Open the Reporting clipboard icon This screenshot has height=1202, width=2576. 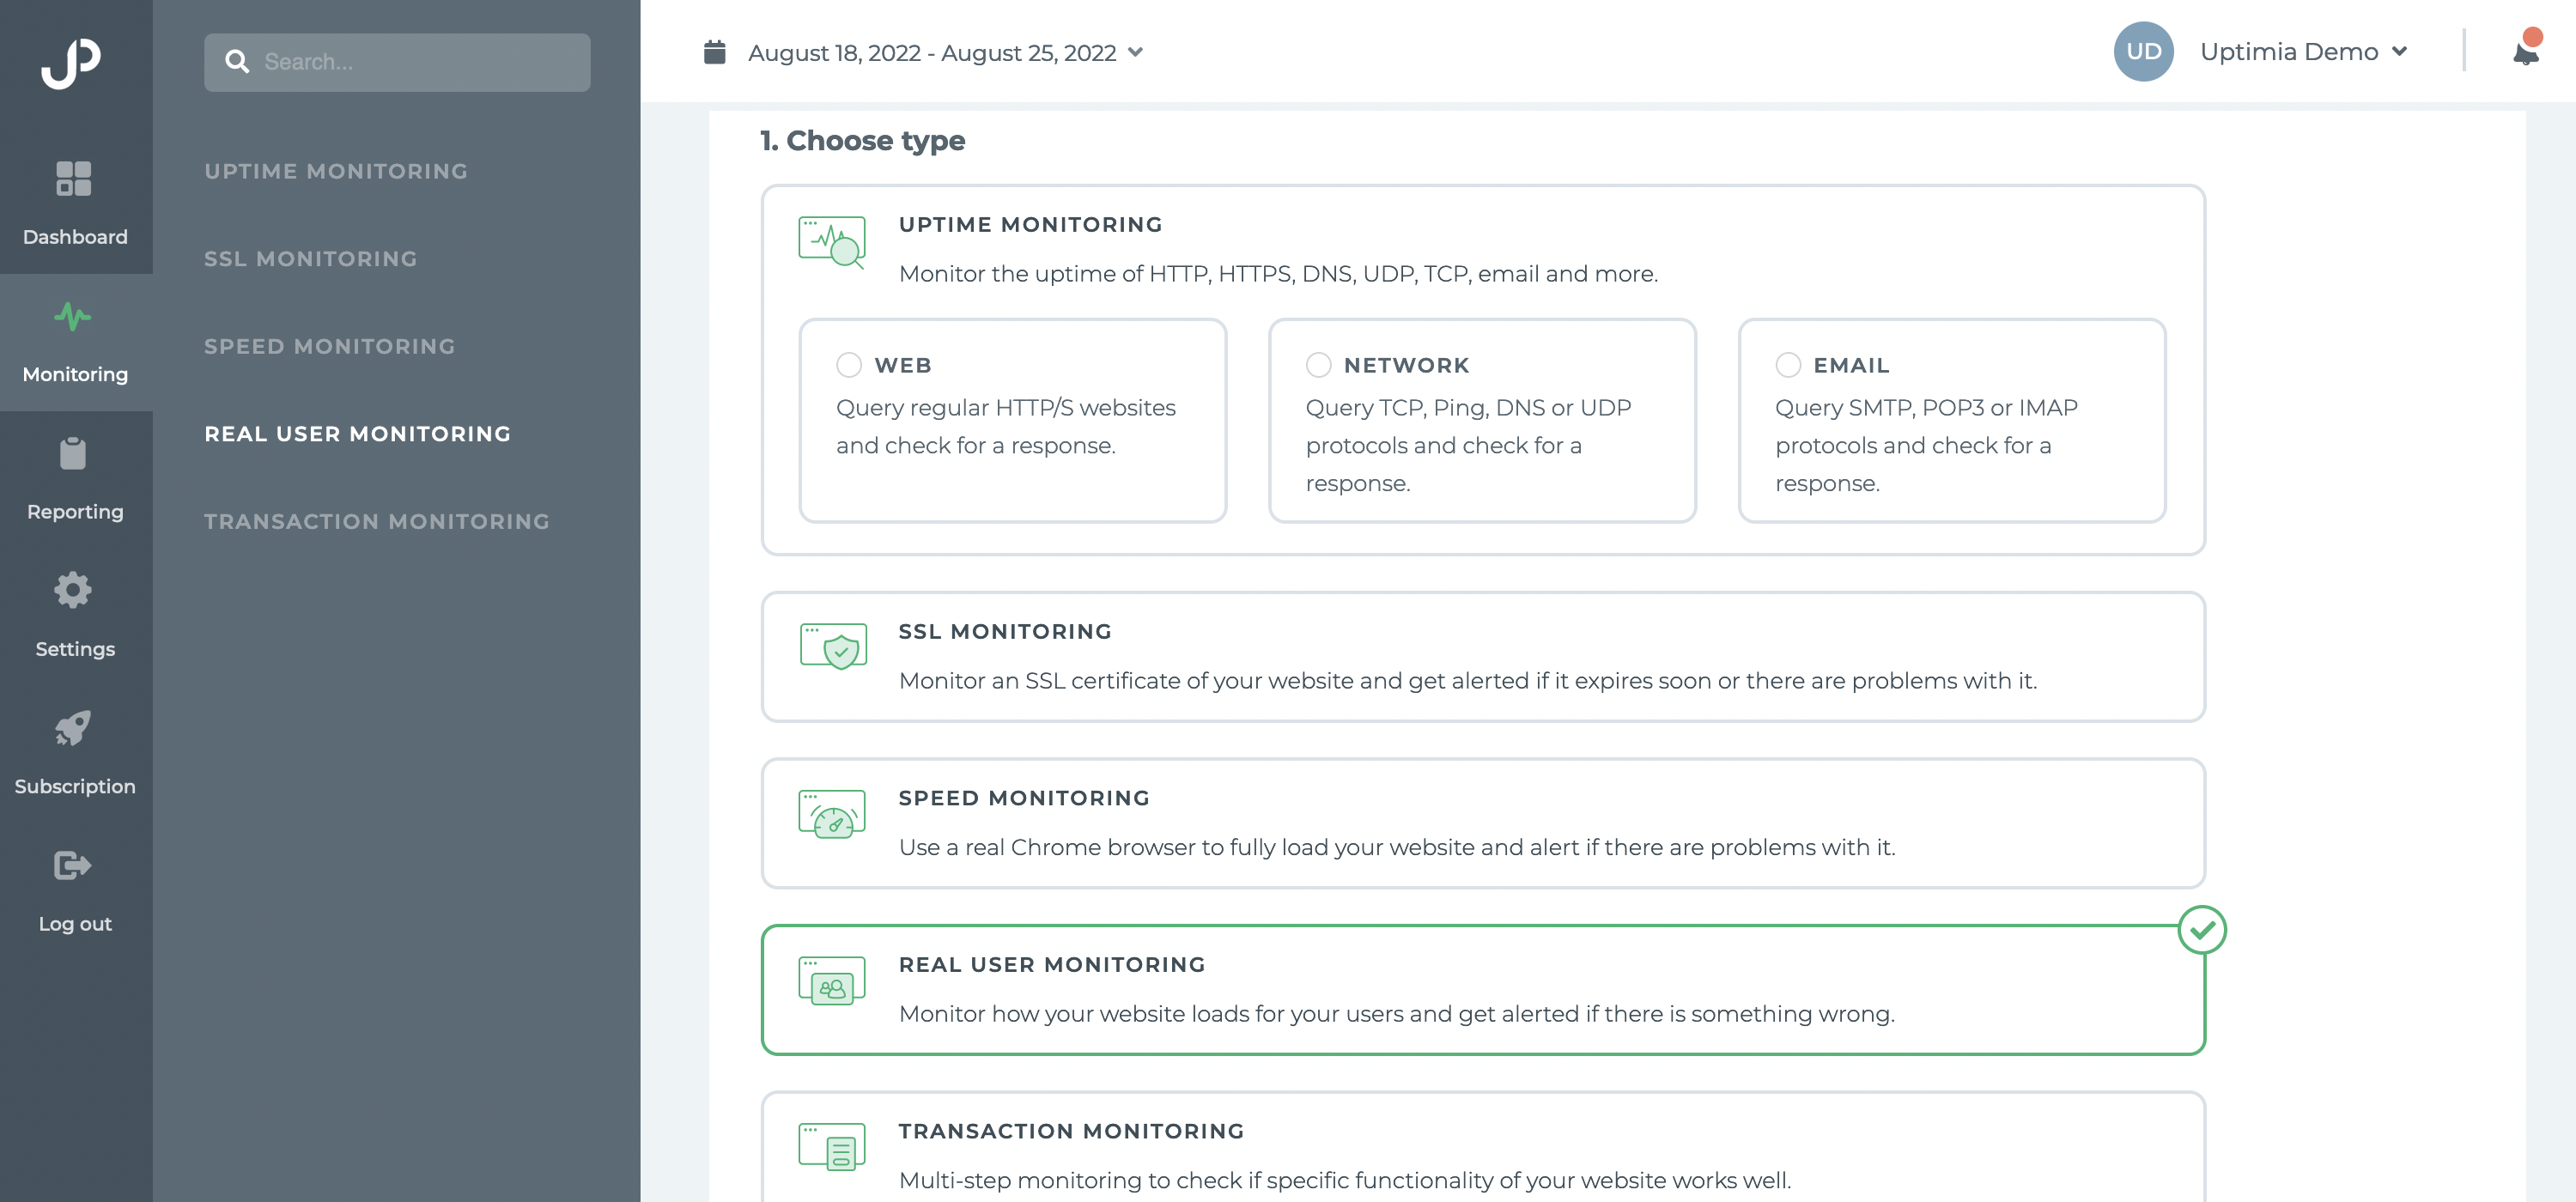click(x=73, y=453)
